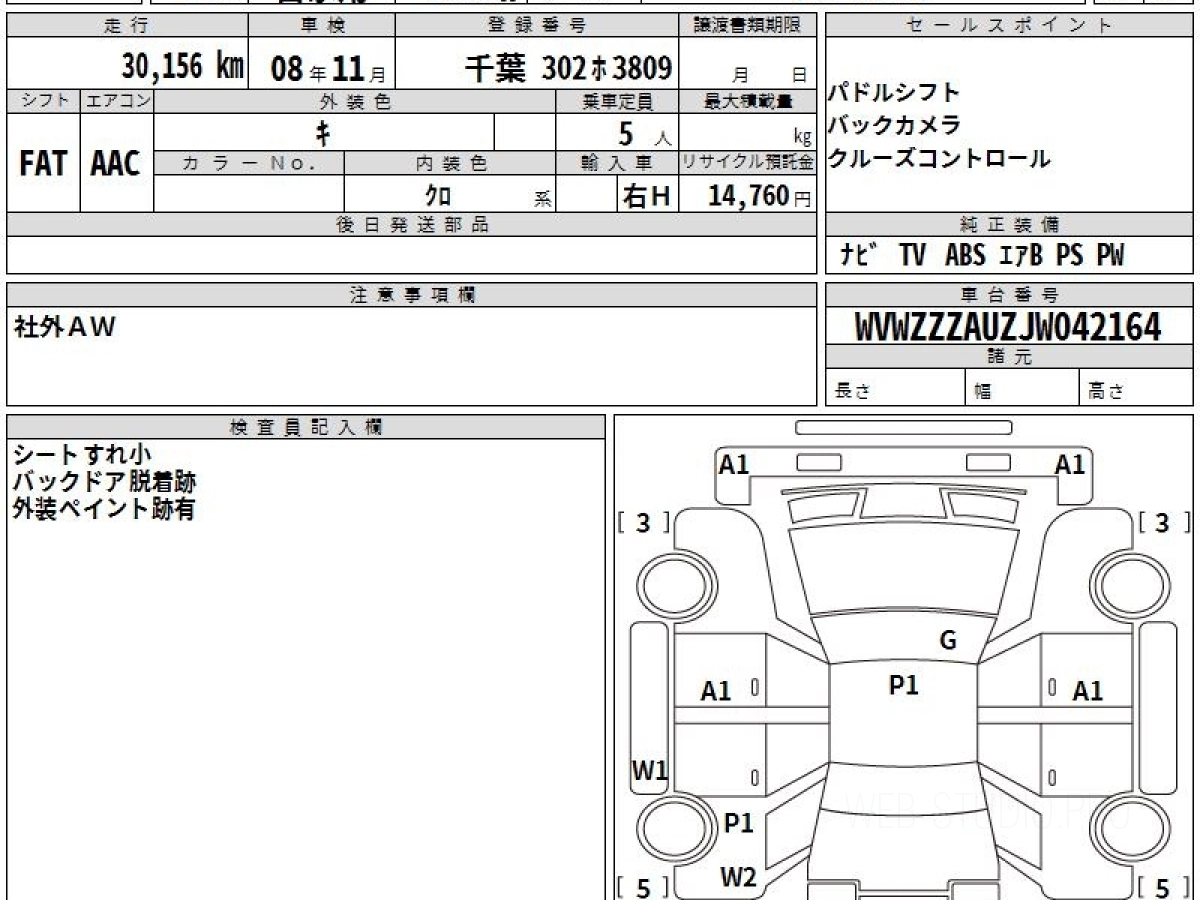
Task: Click the シフト header cell
Action: 43,101
